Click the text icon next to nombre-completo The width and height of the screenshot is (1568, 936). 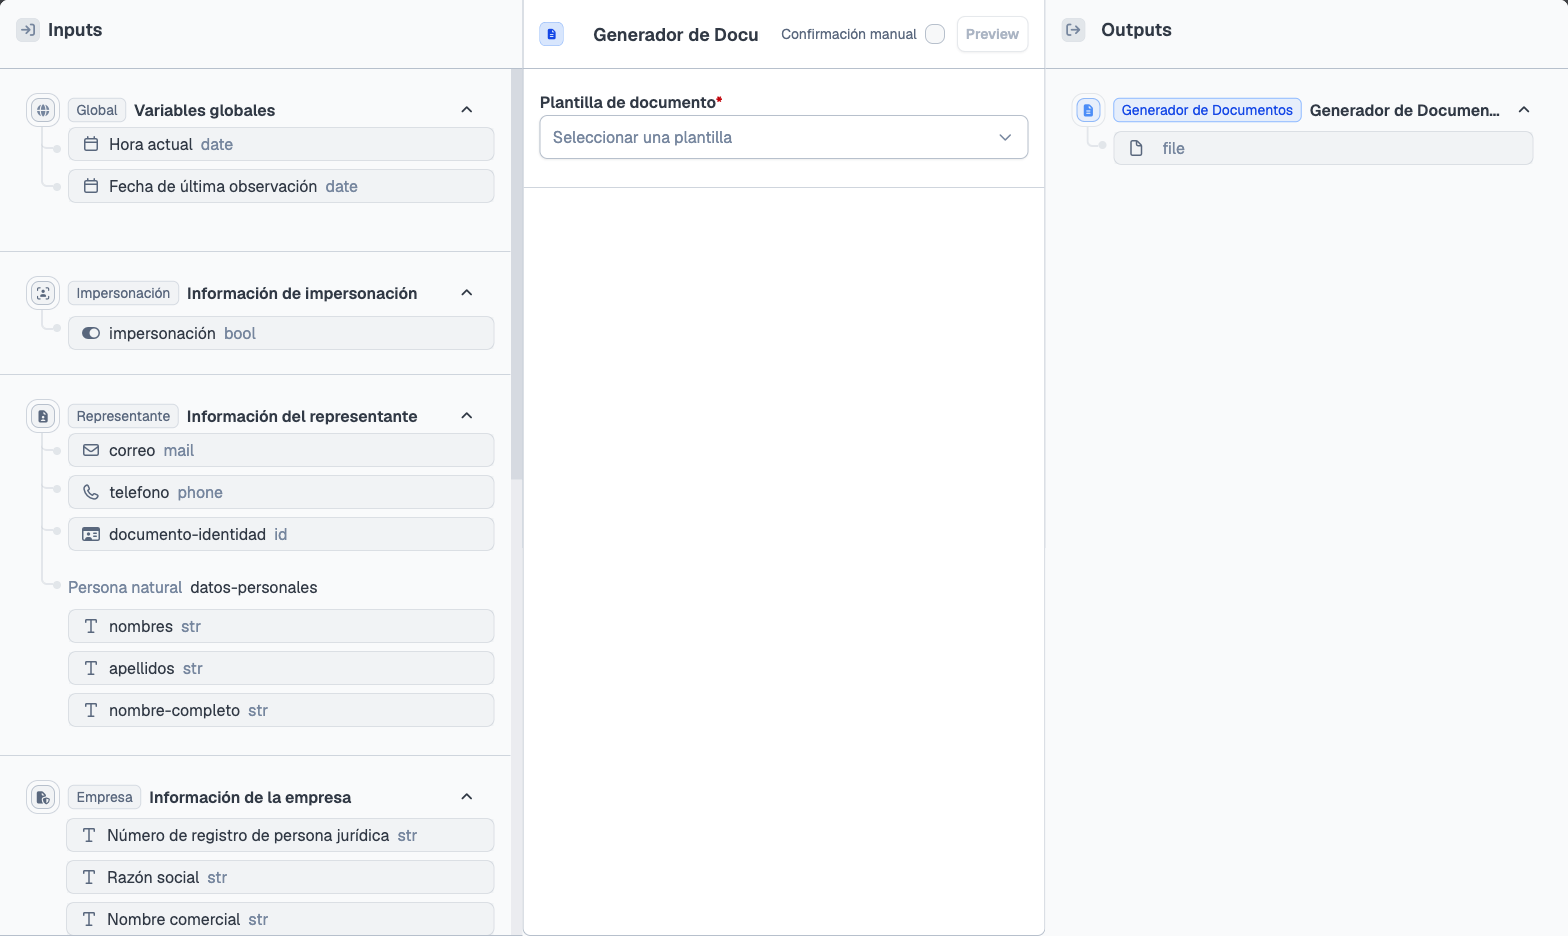(91, 710)
